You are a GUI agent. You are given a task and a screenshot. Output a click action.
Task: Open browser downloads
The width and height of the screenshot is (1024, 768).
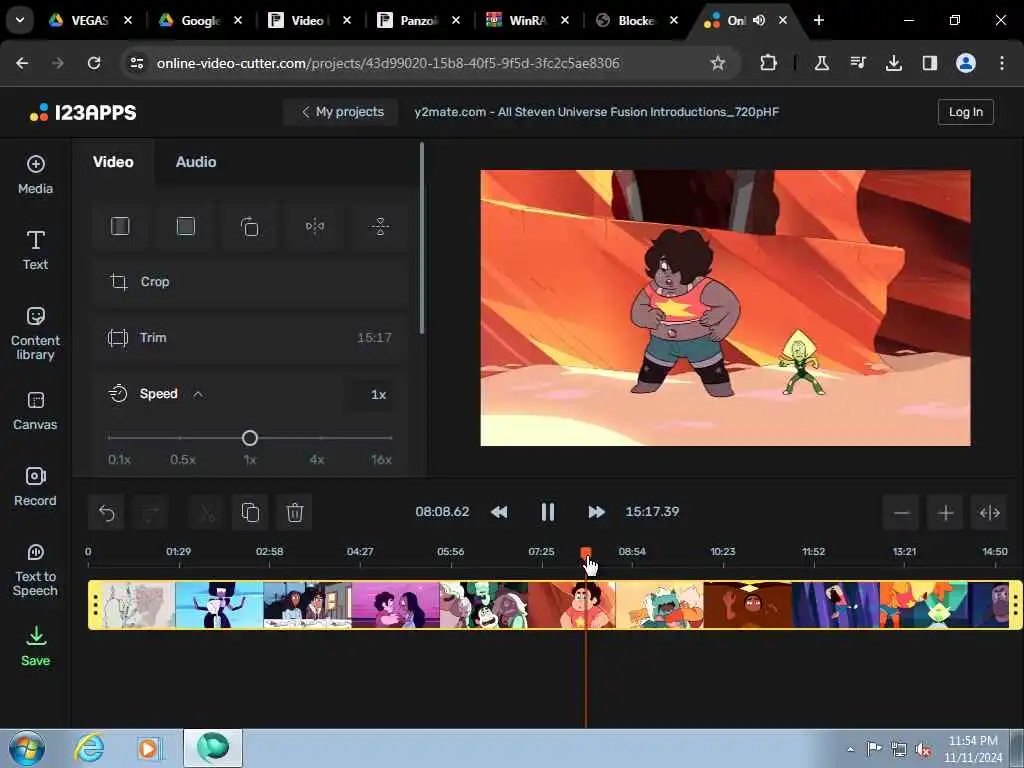[x=893, y=63]
